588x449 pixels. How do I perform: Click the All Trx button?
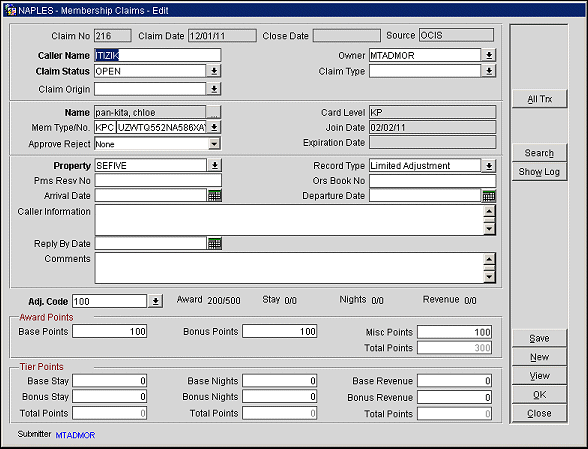tap(539, 99)
